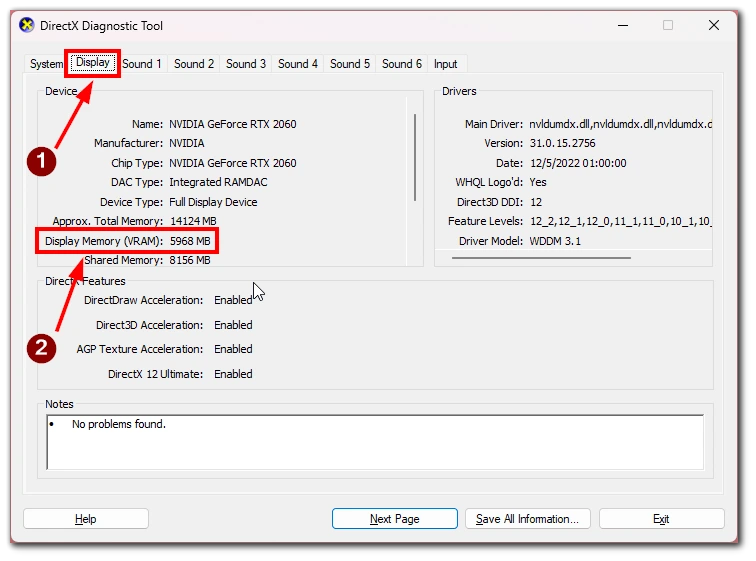Screen dimensions: 756x561
Task: Close the DirectX Diagnostic Tool window
Action: 714,25
